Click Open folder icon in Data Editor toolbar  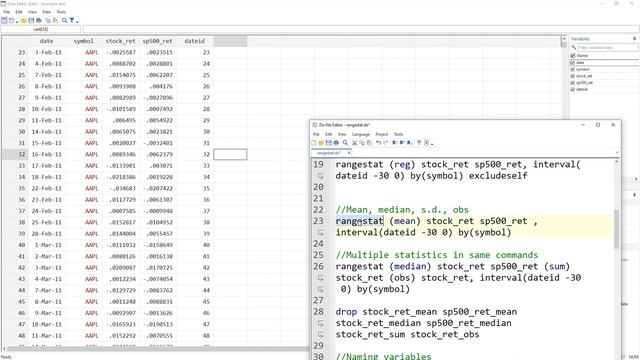24,20
